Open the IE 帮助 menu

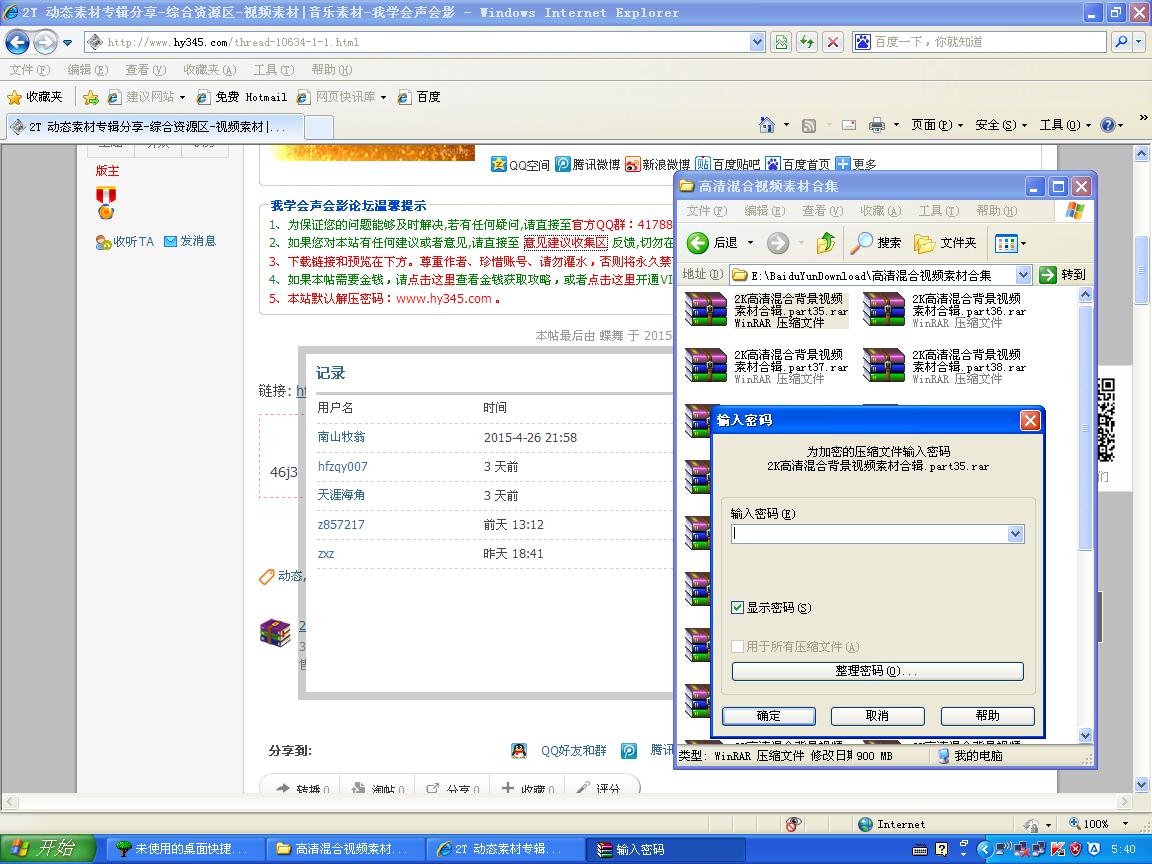[x=331, y=70]
